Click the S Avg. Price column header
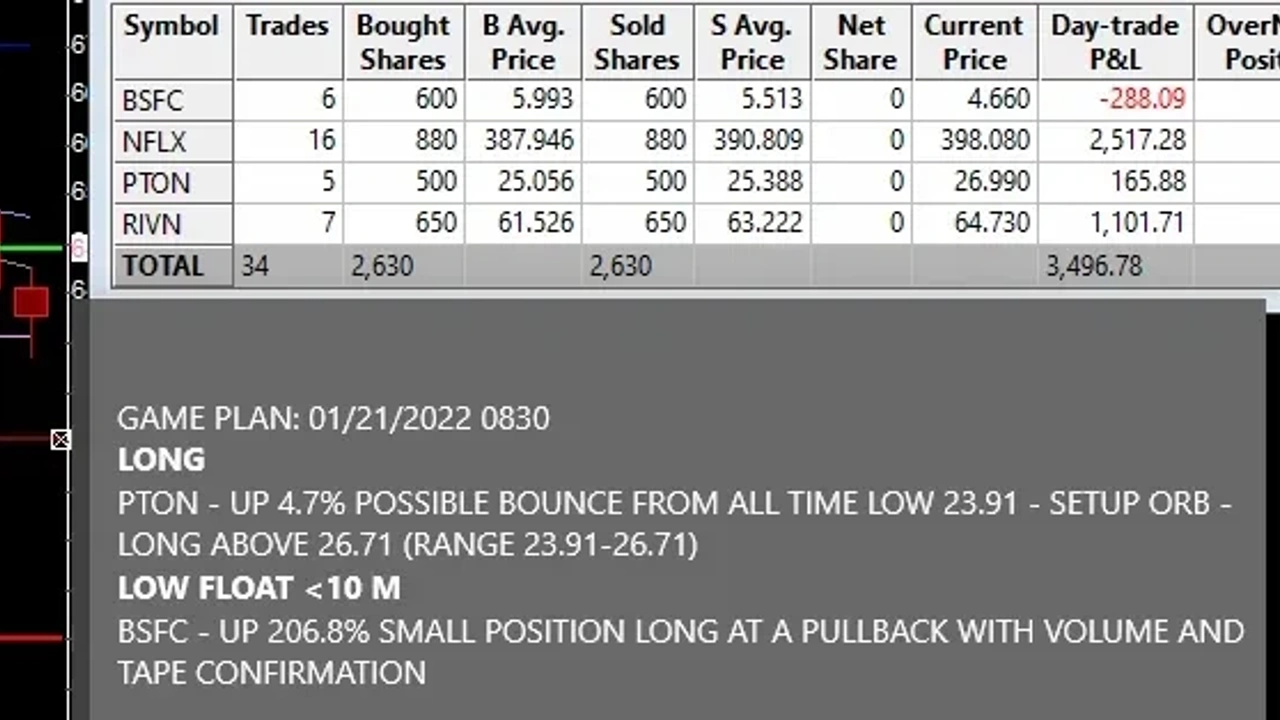The width and height of the screenshot is (1280, 720). pyautogui.click(x=752, y=42)
